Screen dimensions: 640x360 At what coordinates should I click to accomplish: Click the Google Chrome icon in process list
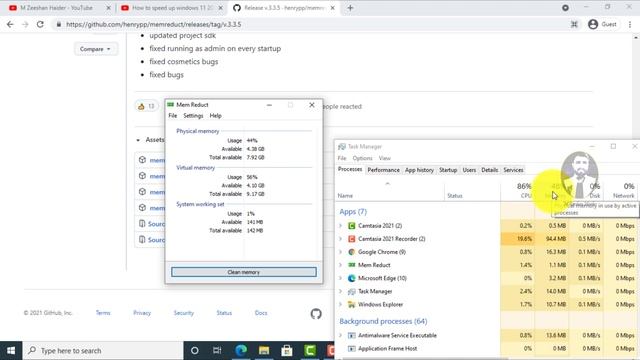click(x=351, y=252)
